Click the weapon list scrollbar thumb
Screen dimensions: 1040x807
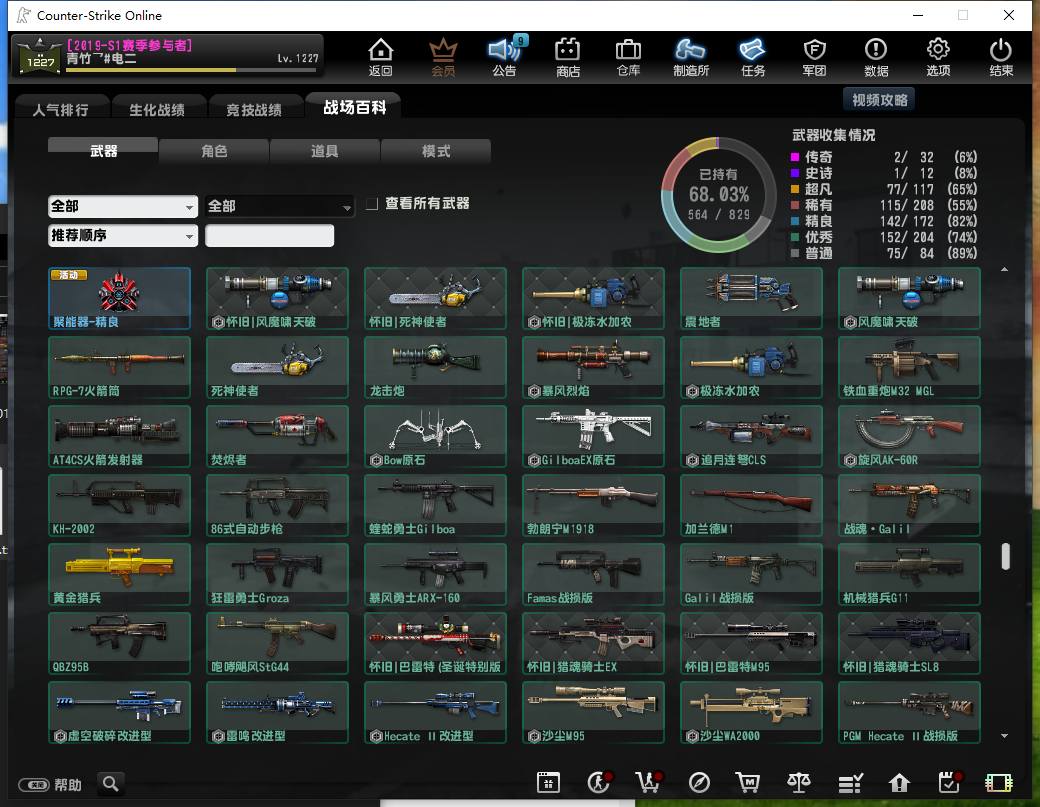pyautogui.click(x=1006, y=556)
